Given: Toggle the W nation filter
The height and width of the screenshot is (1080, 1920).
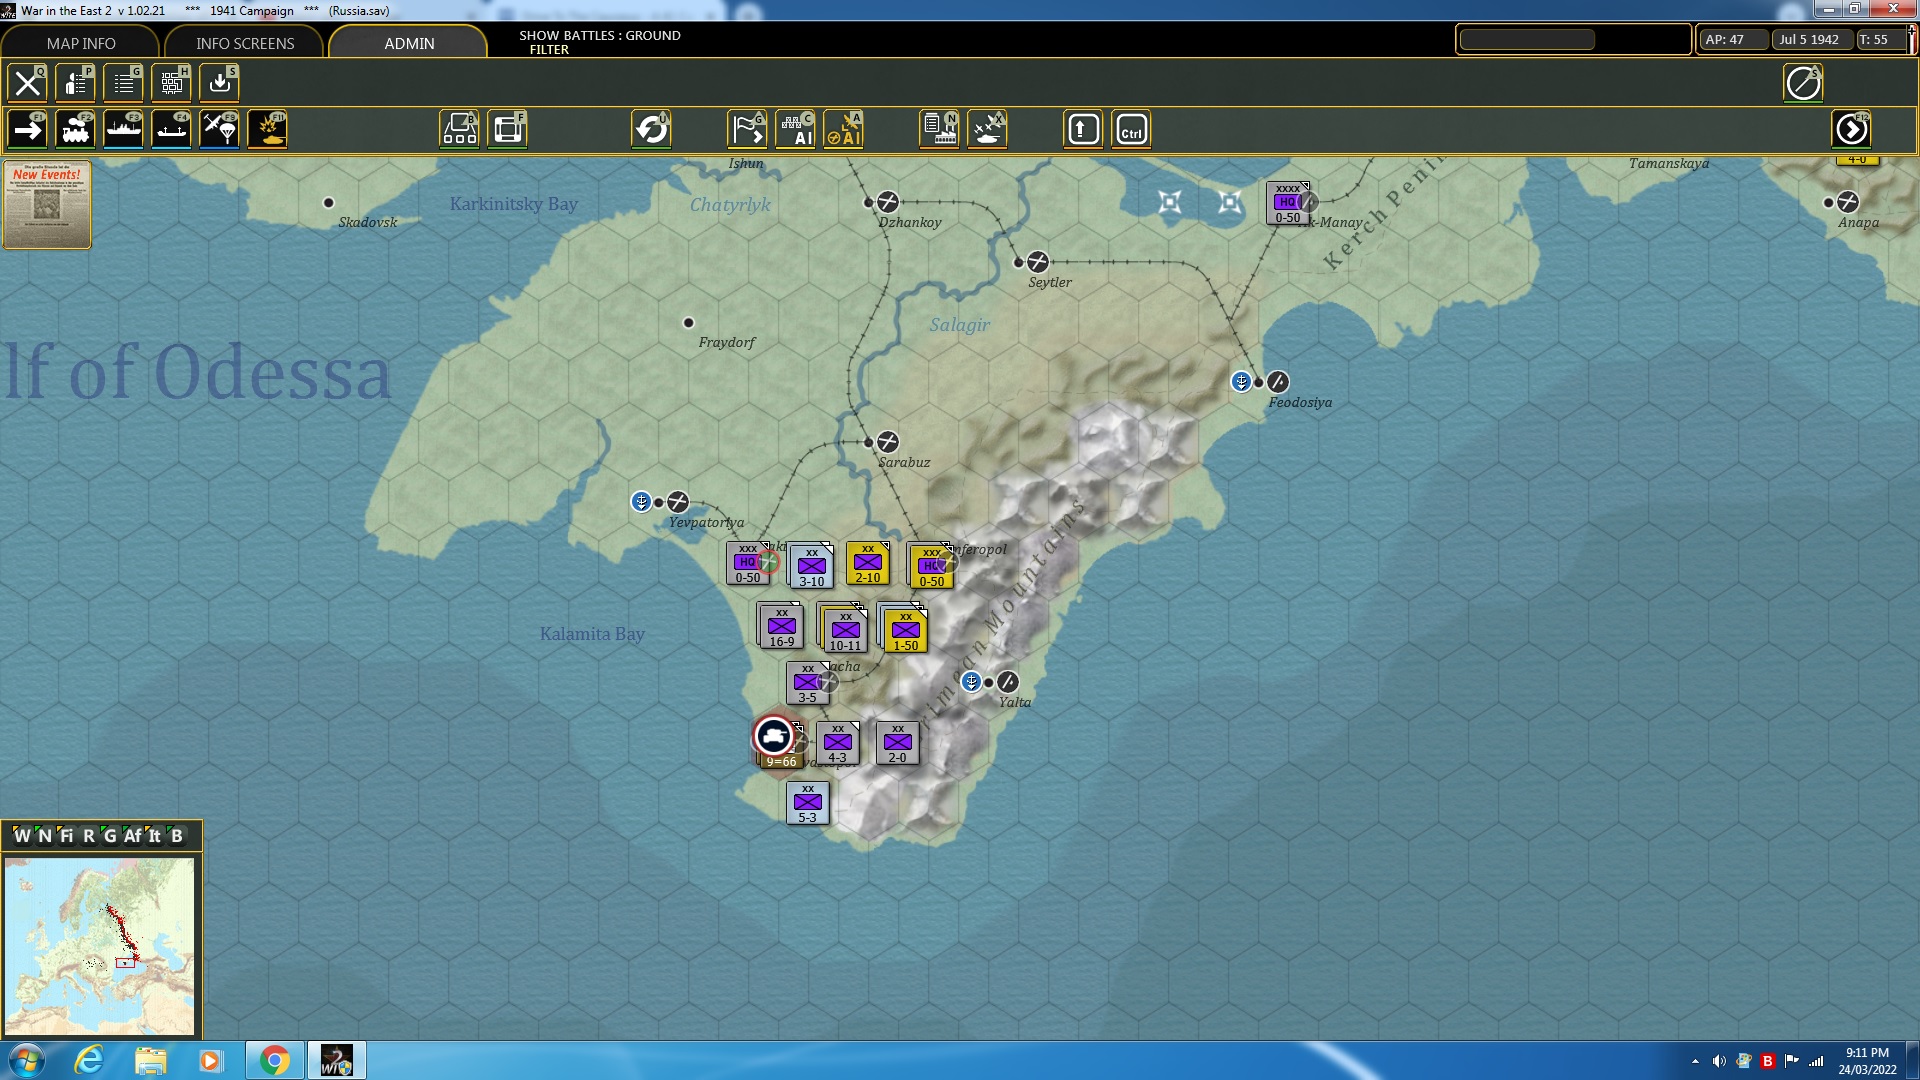Looking at the screenshot, I should click(22, 836).
